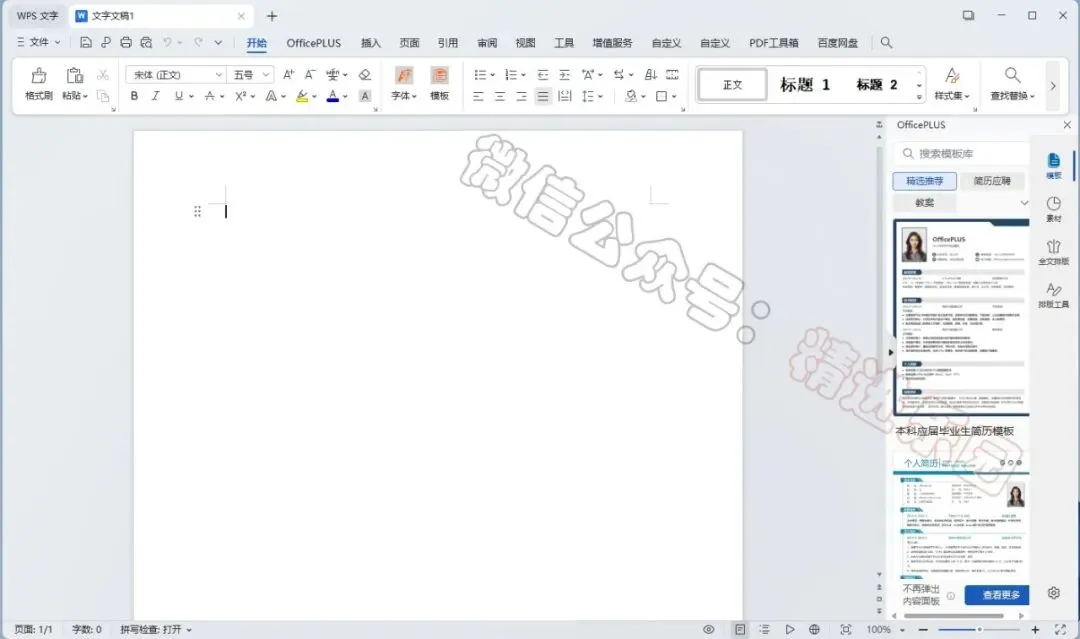The height and width of the screenshot is (639, 1080).
Task: Click the Undo arrow icon
Action: pos(167,43)
